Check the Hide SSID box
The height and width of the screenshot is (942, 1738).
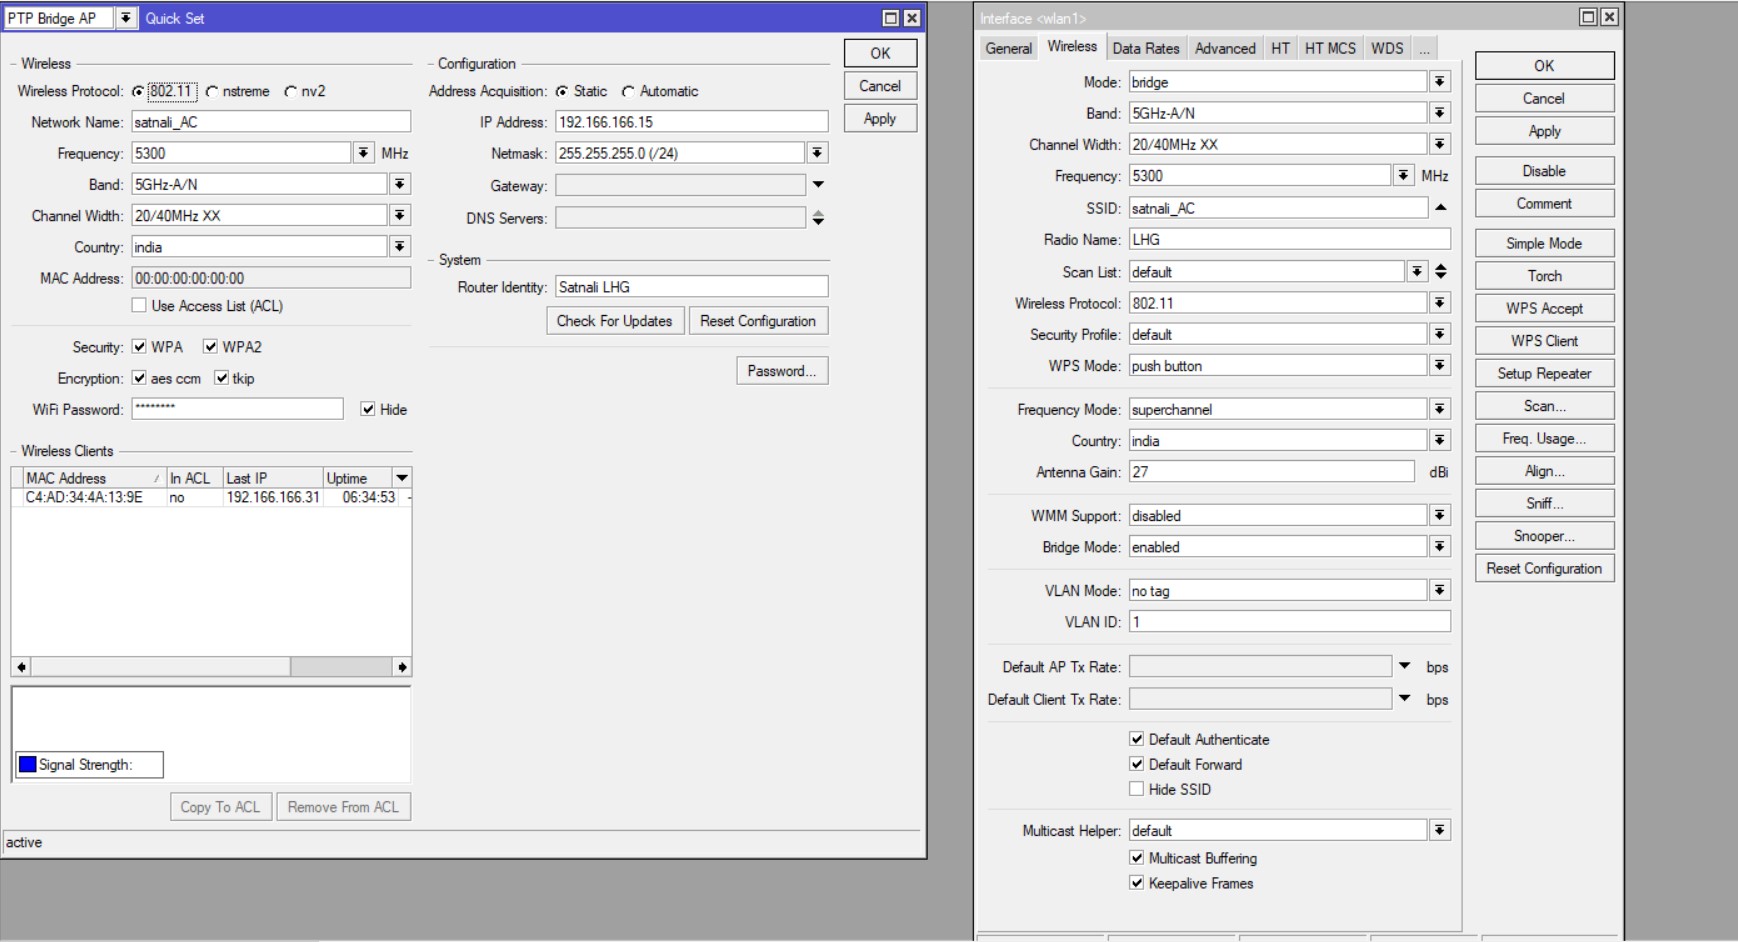(1136, 789)
